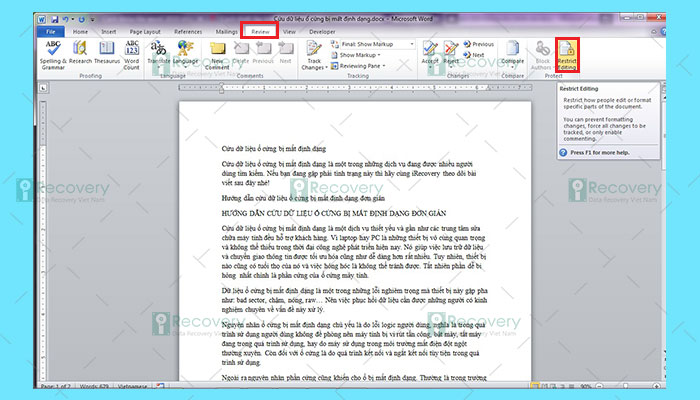The height and width of the screenshot is (400, 700).
Task: Turn on Track Changes
Action: point(314,55)
